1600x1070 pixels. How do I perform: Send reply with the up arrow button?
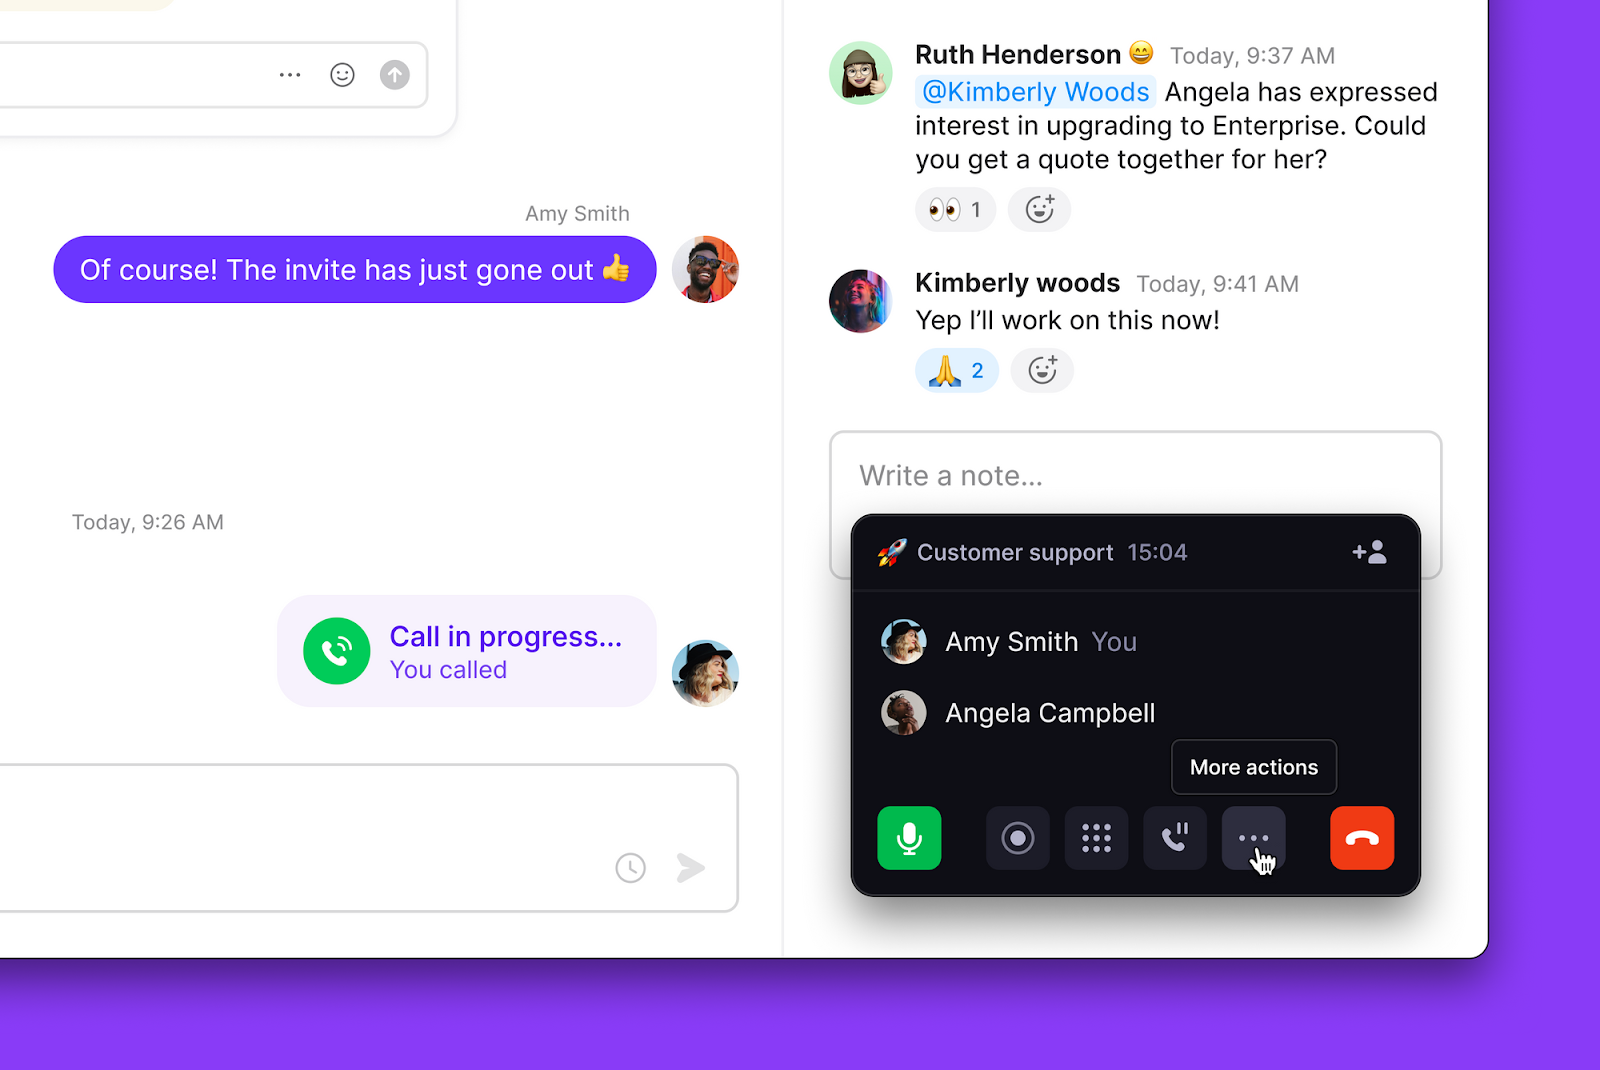(395, 75)
